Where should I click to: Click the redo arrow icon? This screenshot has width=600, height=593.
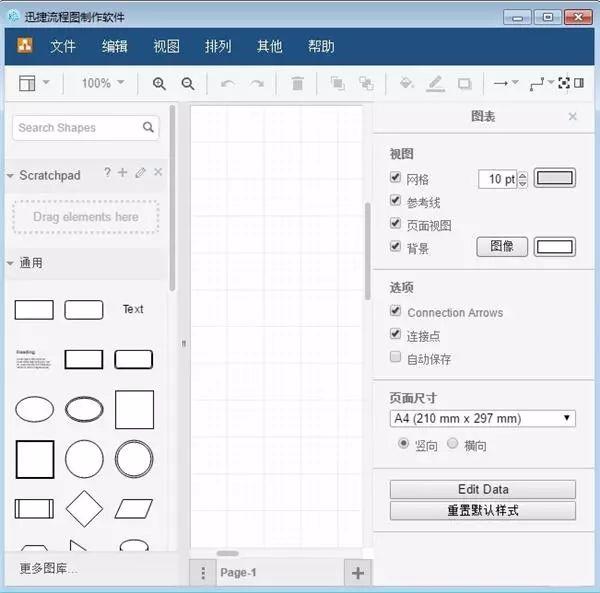257,83
